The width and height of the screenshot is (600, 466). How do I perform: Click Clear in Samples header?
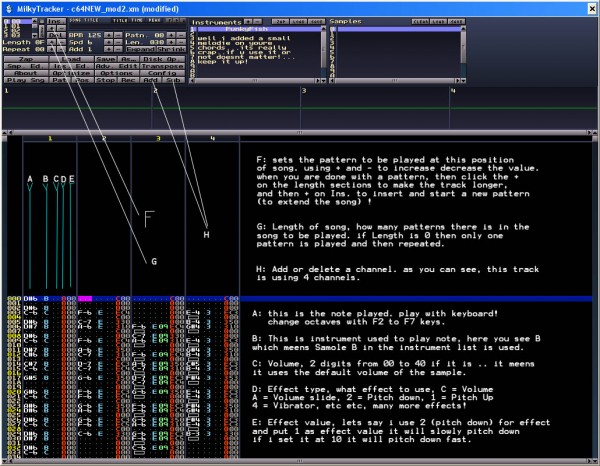coord(421,21)
